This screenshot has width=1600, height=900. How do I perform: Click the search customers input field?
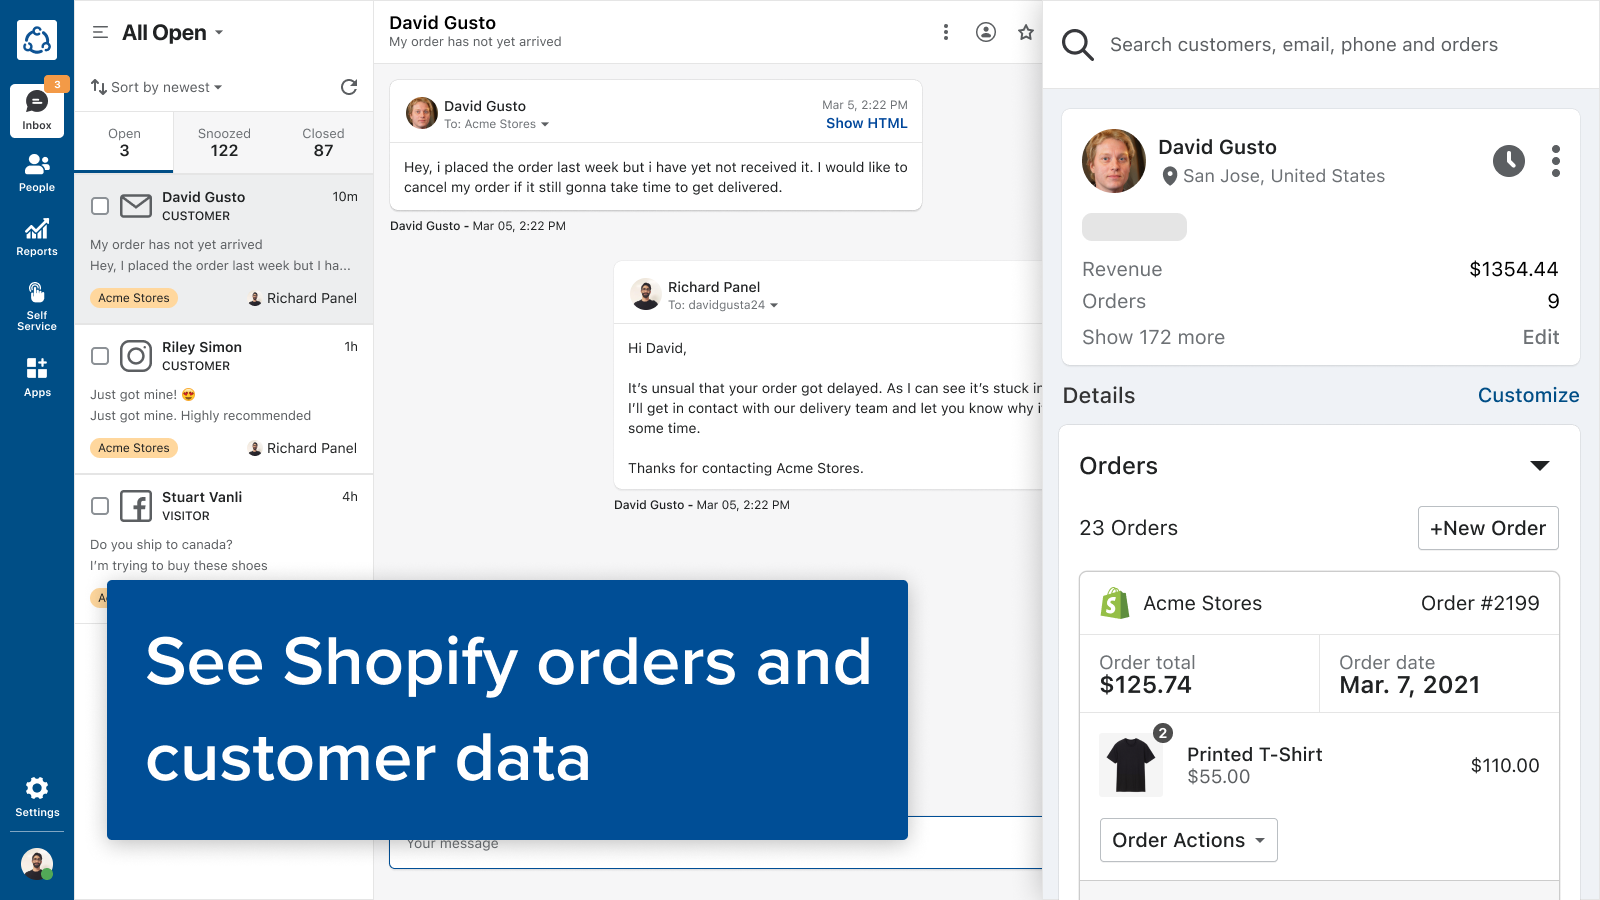point(1304,44)
